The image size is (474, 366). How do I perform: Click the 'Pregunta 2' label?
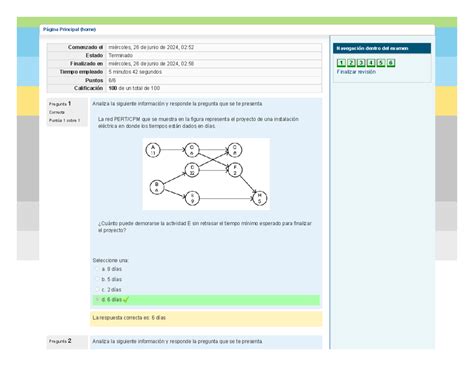[60, 341]
